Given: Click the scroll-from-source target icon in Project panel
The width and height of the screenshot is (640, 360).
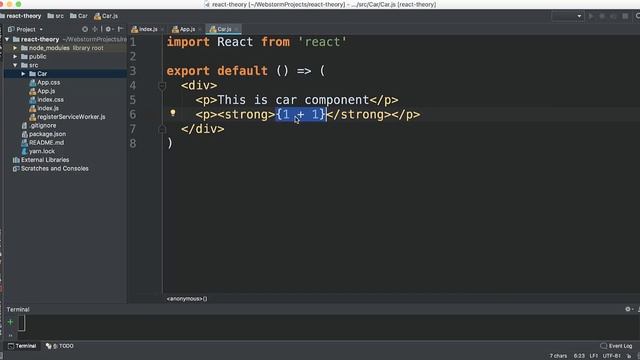Looking at the screenshot, I should pyautogui.click(x=85, y=29).
